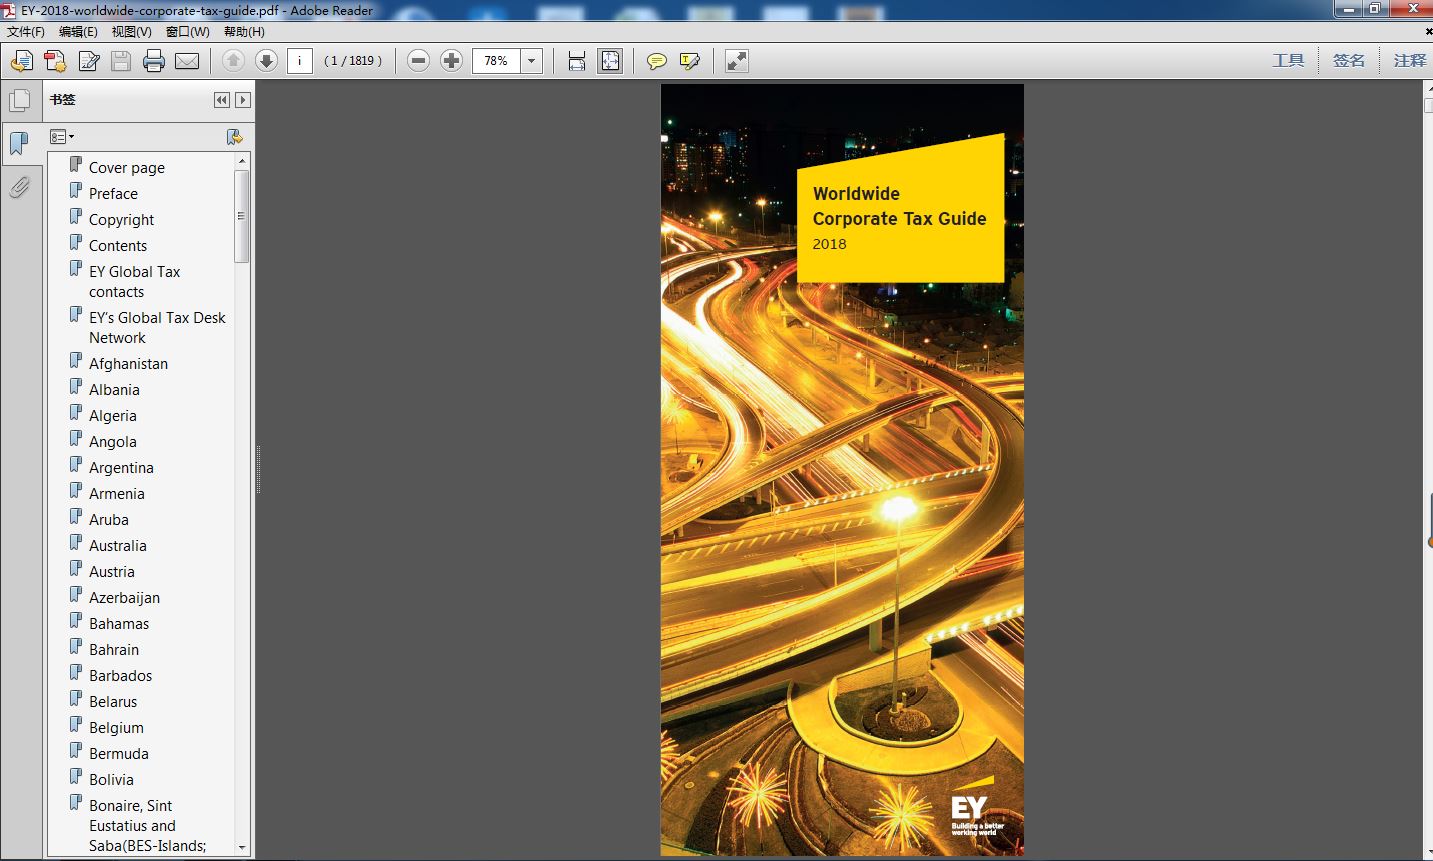Select the Bolivia bookmark
Viewport: 1433px width, 861px height.
tap(111, 780)
